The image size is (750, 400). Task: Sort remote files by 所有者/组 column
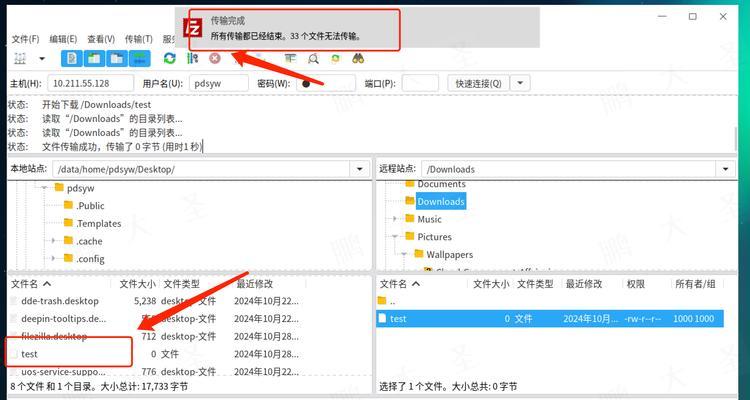695,284
